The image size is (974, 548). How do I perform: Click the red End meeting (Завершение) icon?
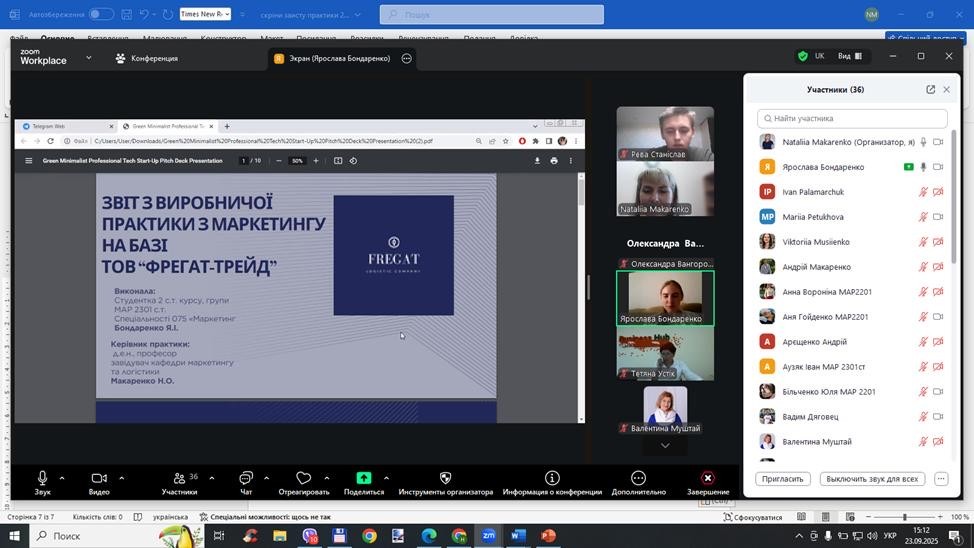tap(707, 478)
